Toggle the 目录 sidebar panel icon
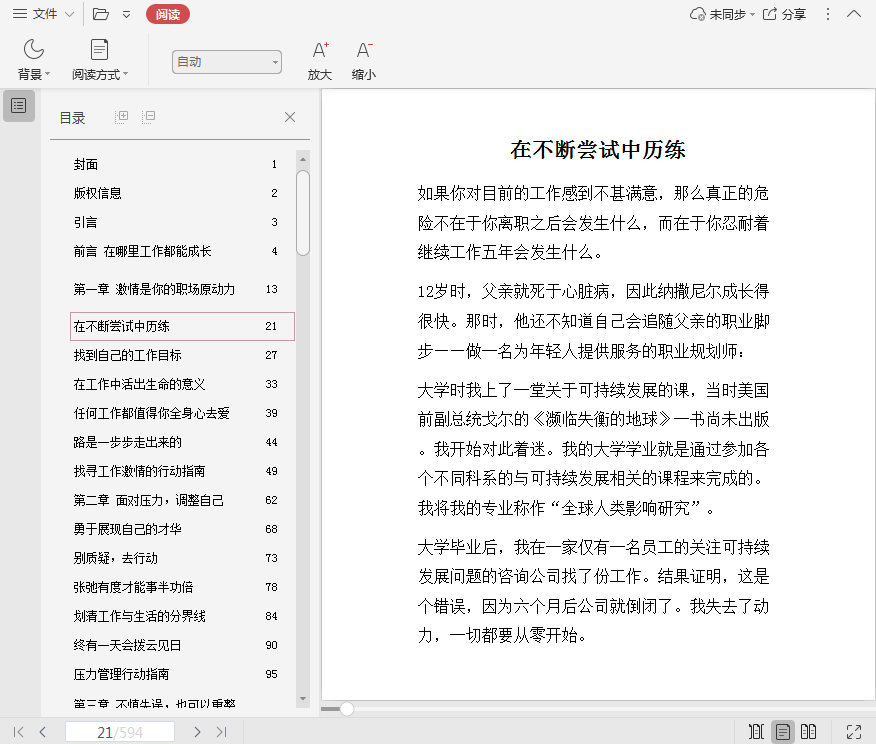The height and width of the screenshot is (744, 876). [x=19, y=106]
